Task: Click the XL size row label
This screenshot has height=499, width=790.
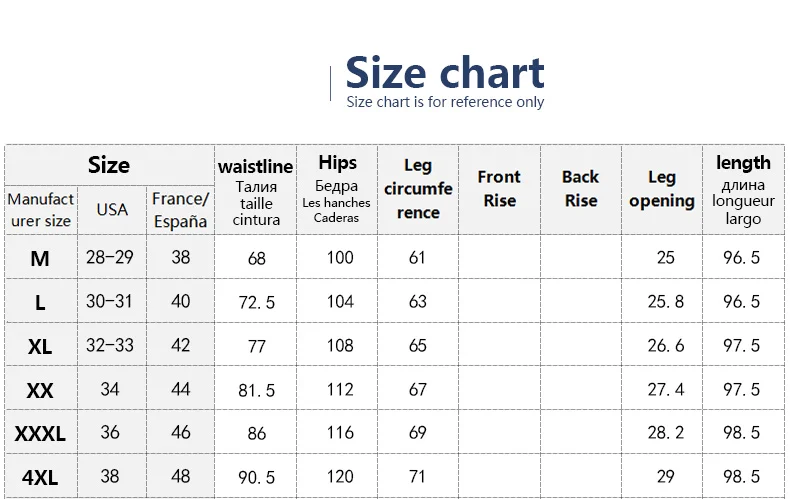Action: tap(40, 347)
